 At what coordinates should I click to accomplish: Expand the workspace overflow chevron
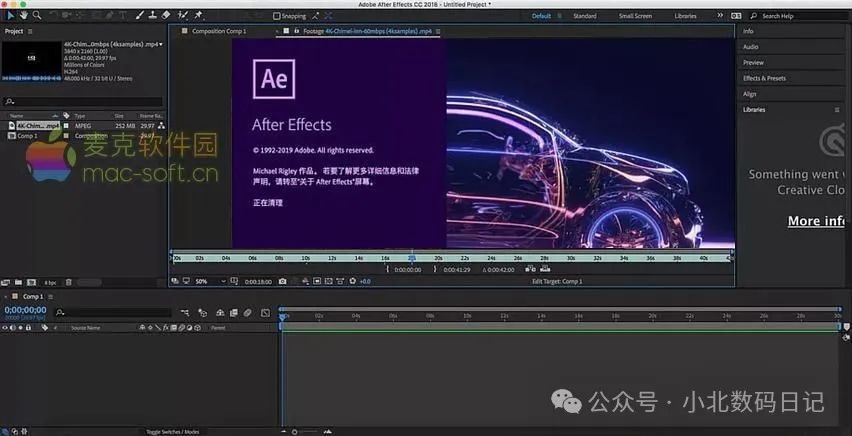tap(720, 16)
